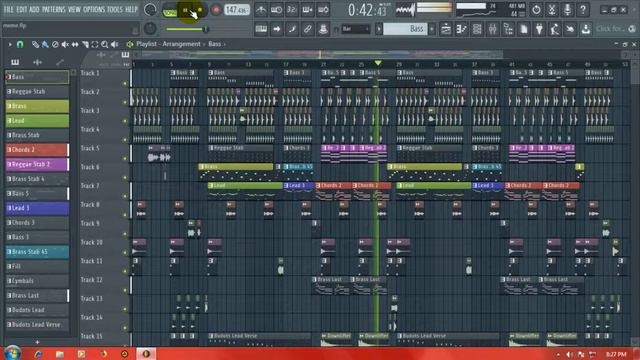Screen dimensions: 640x360
Task: Open the Playlist view icon
Action: [x=446, y=29]
